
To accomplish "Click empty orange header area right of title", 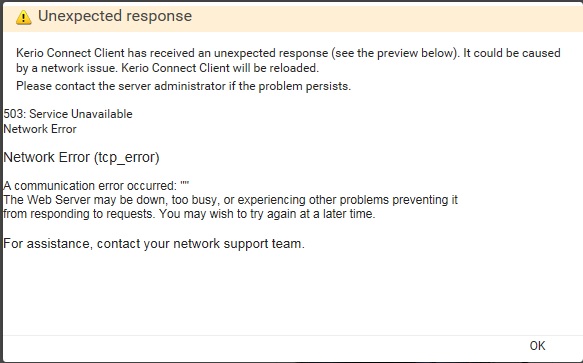I will (x=387, y=17).
